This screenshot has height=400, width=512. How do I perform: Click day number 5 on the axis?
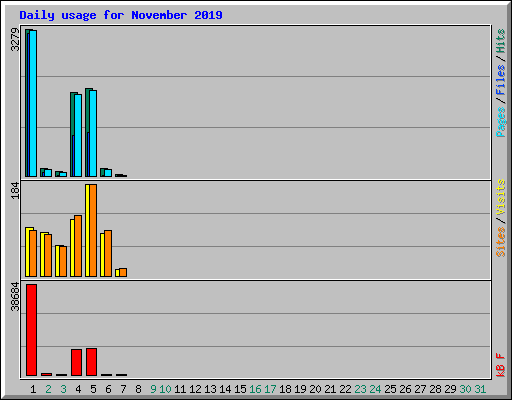click(93, 389)
